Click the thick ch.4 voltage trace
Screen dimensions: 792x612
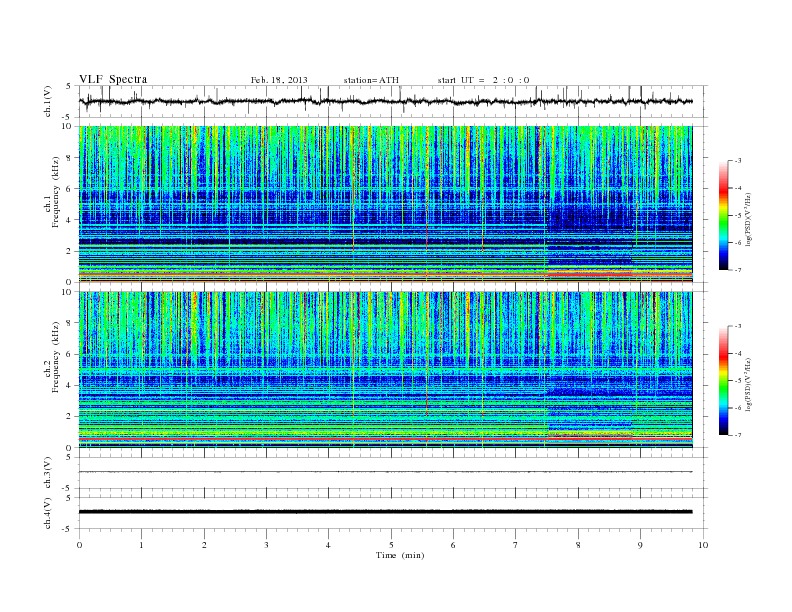pyautogui.click(x=385, y=512)
